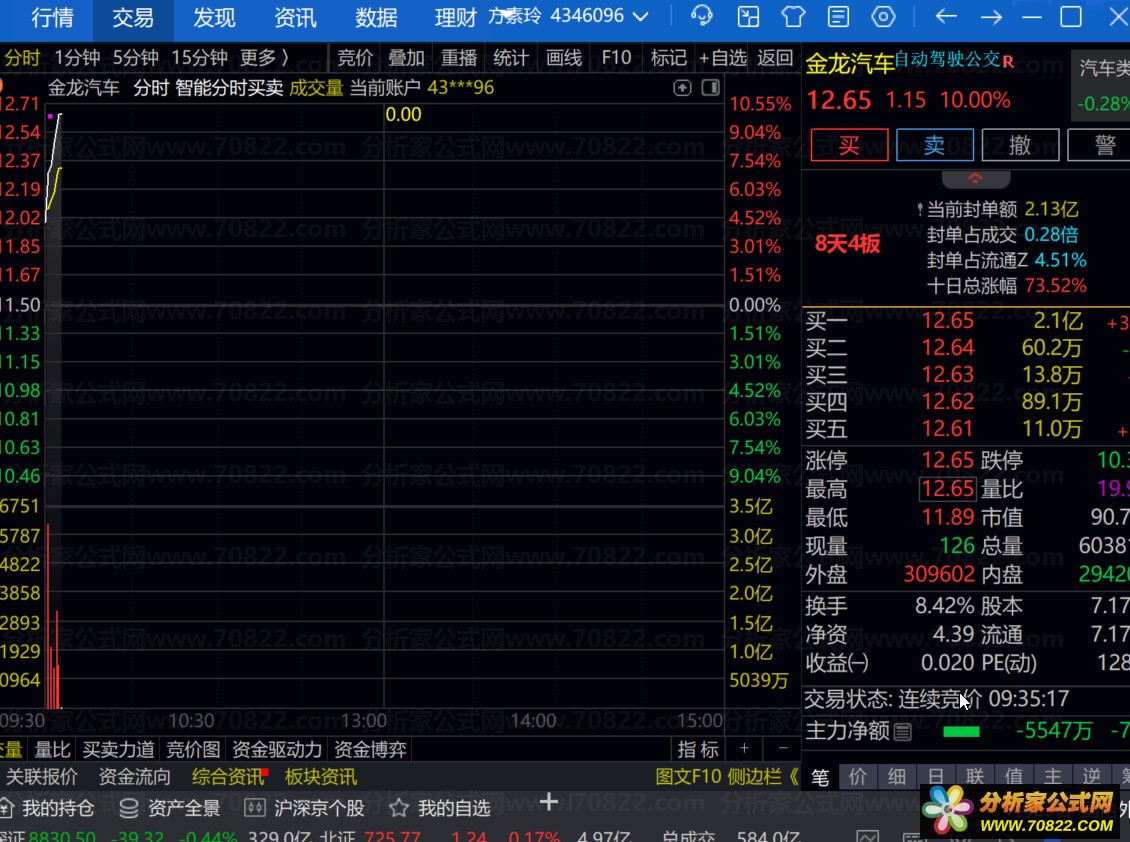
Task: Open the 发现 top menu
Action: pyautogui.click(x=214, y=17)
